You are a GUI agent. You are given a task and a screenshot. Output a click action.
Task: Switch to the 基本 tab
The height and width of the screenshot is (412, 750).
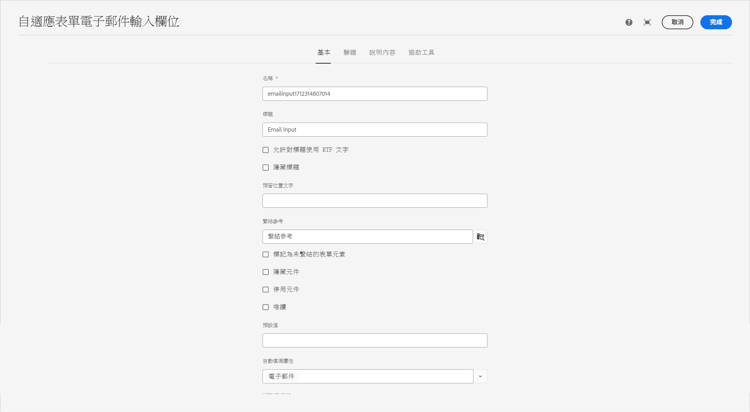[324, 53]
